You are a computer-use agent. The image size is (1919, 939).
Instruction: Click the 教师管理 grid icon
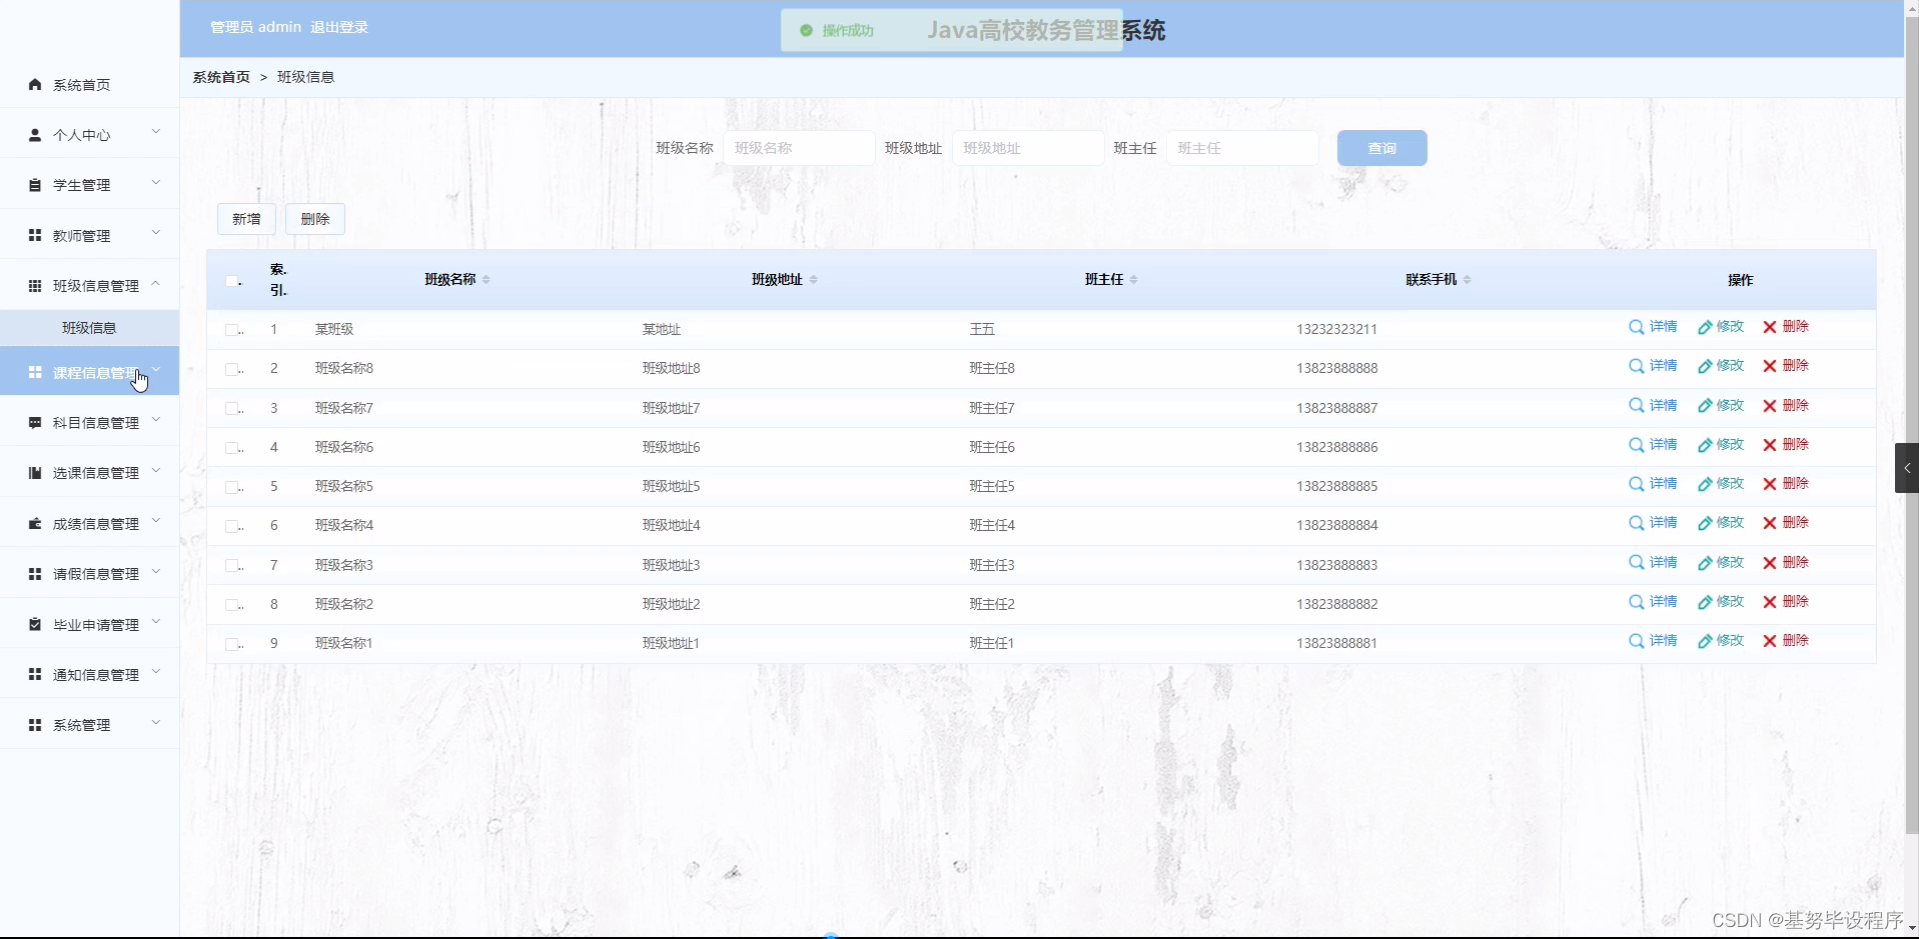(x=34, y=235)
